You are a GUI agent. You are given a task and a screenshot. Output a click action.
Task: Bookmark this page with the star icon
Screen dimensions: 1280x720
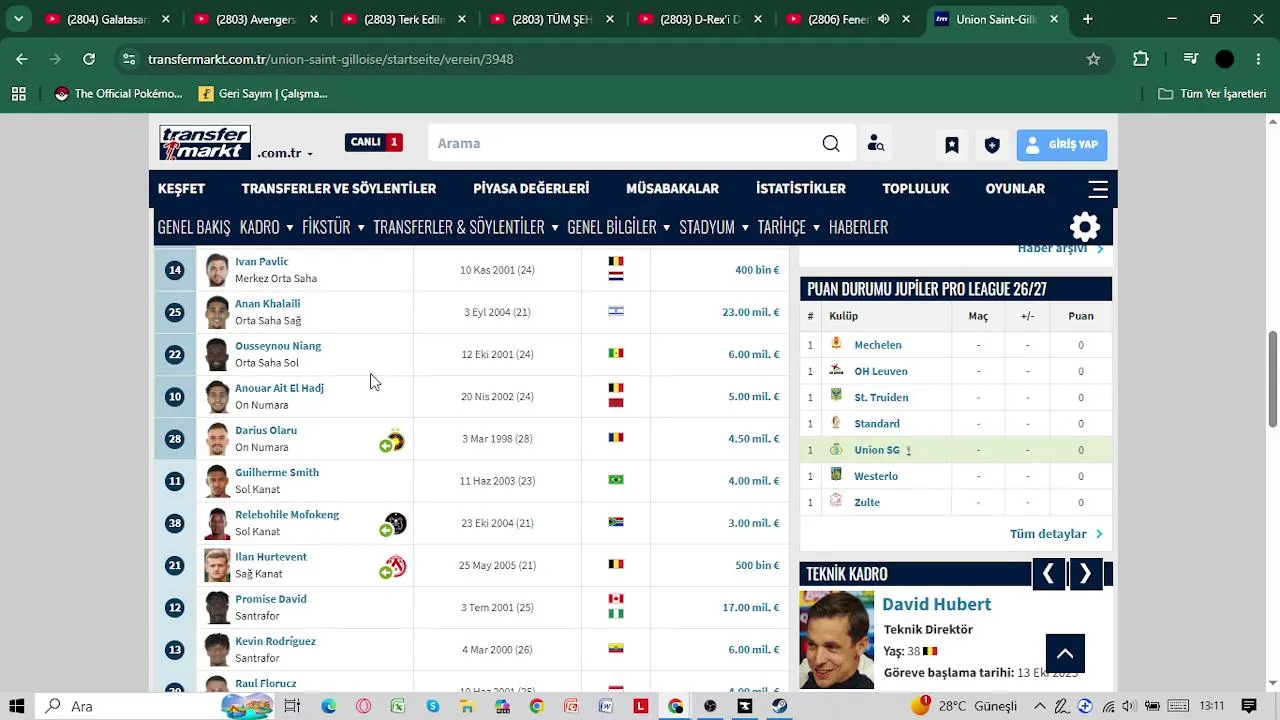click(x=1094, y=59)
